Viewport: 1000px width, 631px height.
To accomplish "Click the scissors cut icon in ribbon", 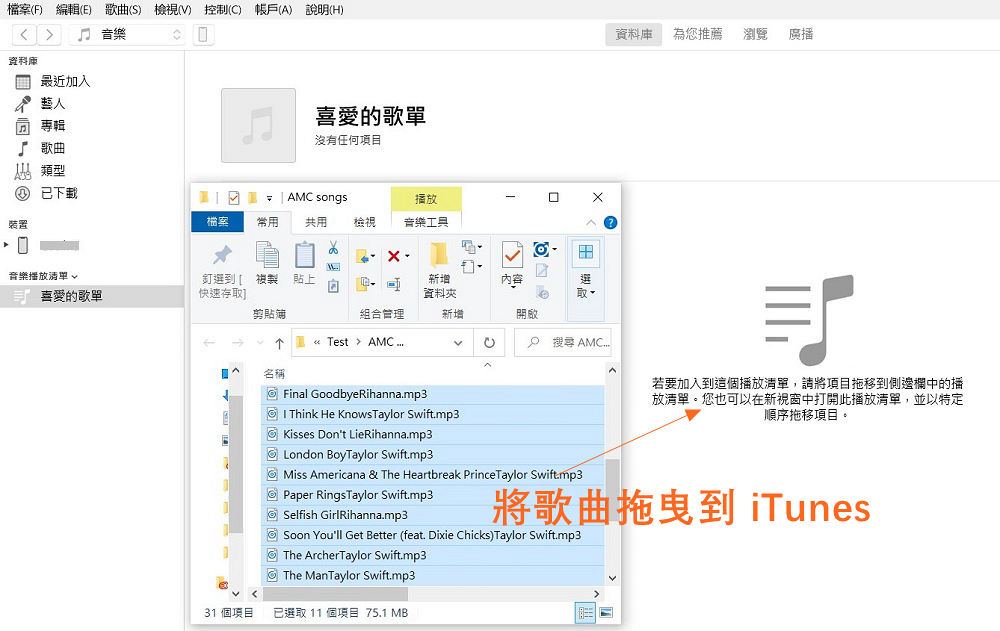I will coord(334,248).
